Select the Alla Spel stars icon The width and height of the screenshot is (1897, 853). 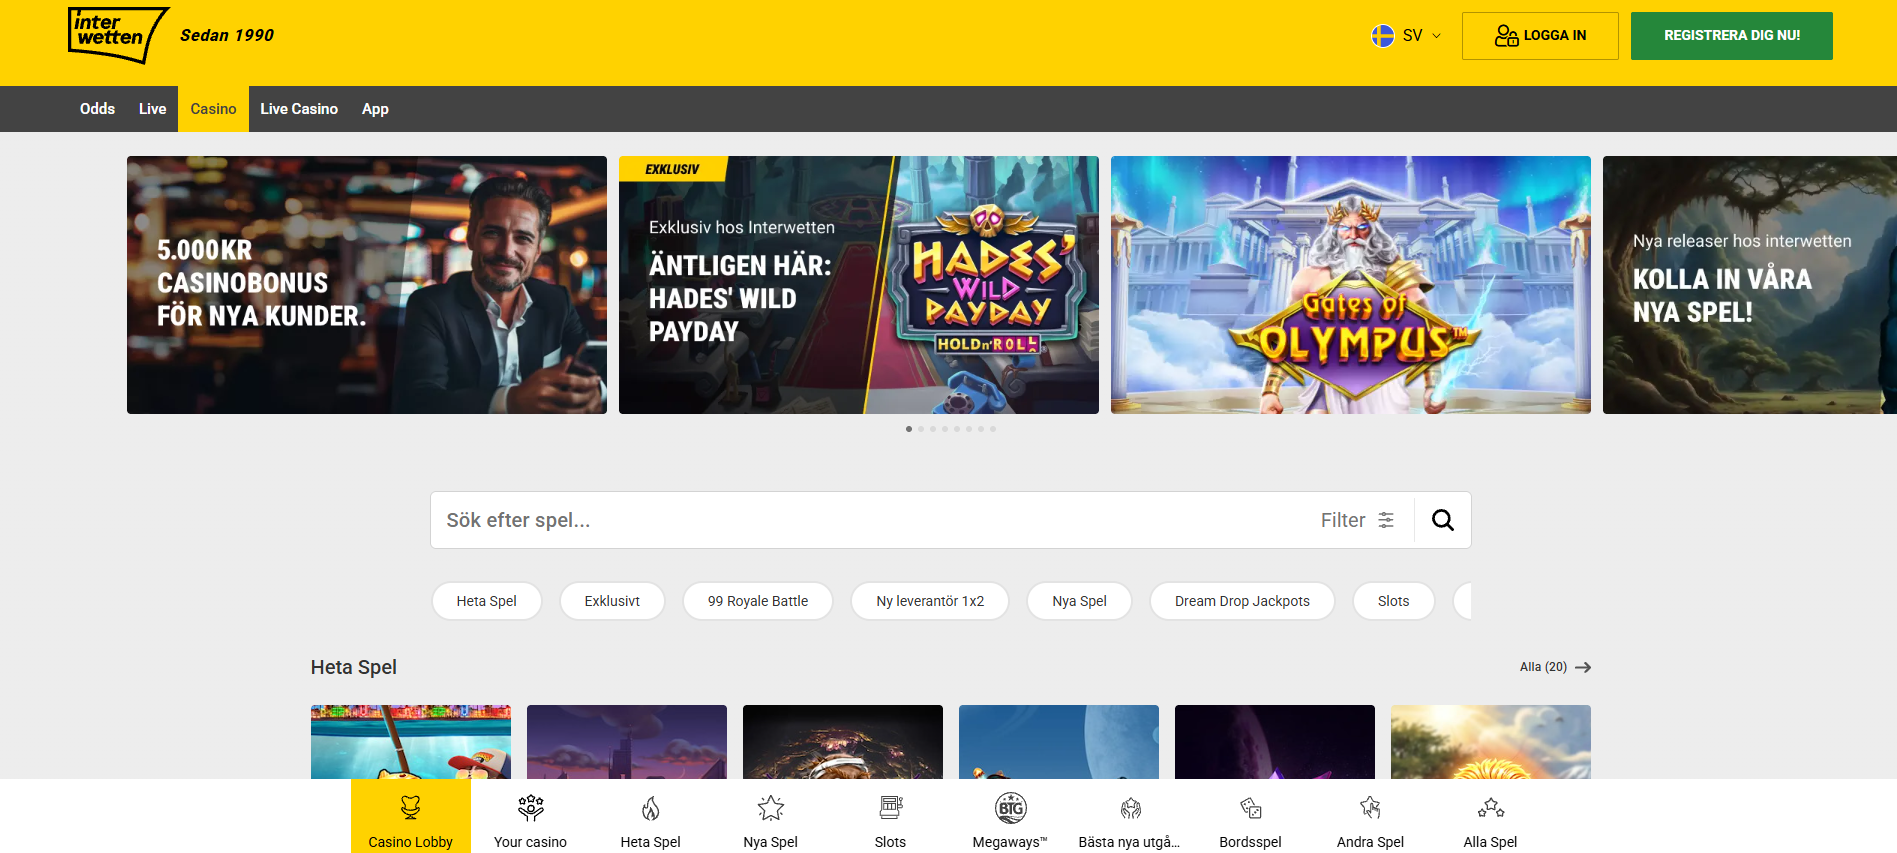pos(1490,807)
